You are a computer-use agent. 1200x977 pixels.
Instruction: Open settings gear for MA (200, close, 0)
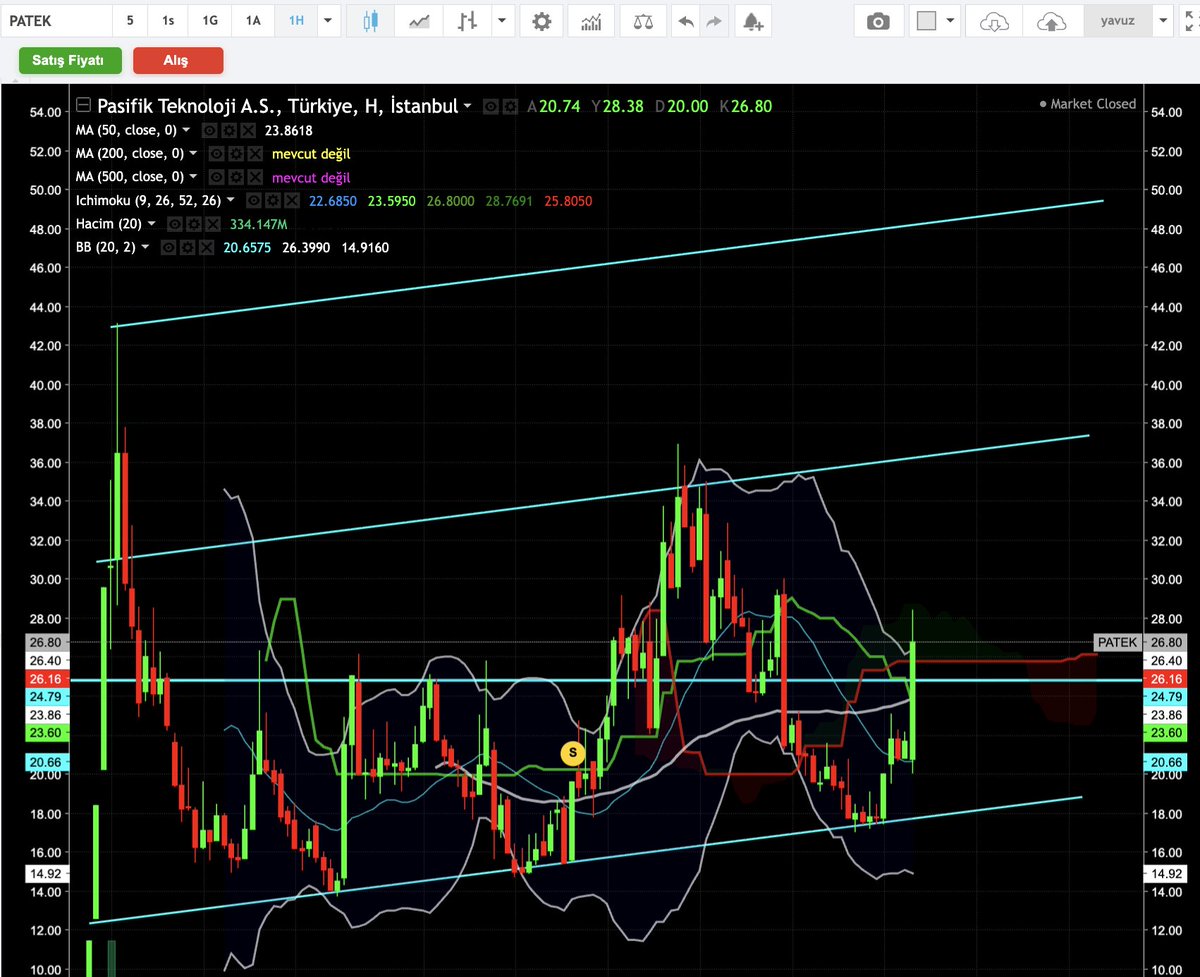[234, 154]
